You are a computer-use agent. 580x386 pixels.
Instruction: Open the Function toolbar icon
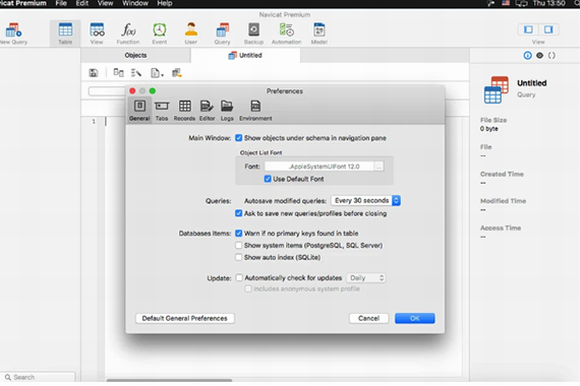click(128, 34)
